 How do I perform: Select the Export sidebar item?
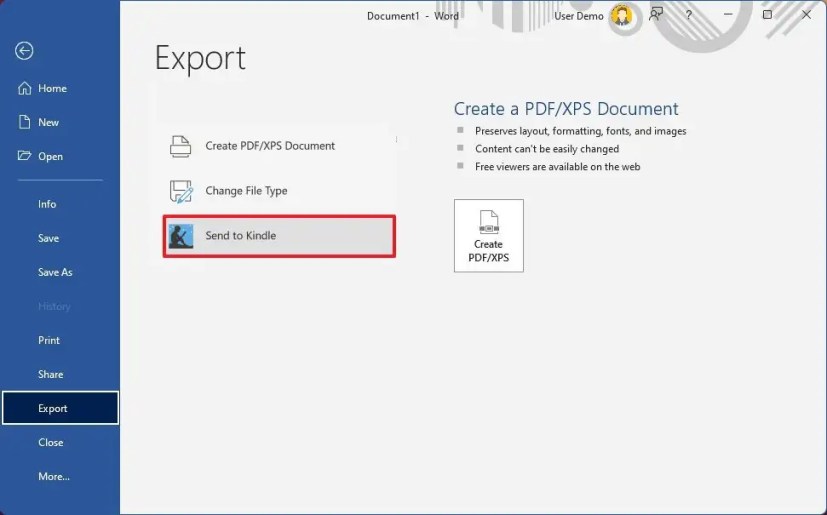tap(60, 408)
